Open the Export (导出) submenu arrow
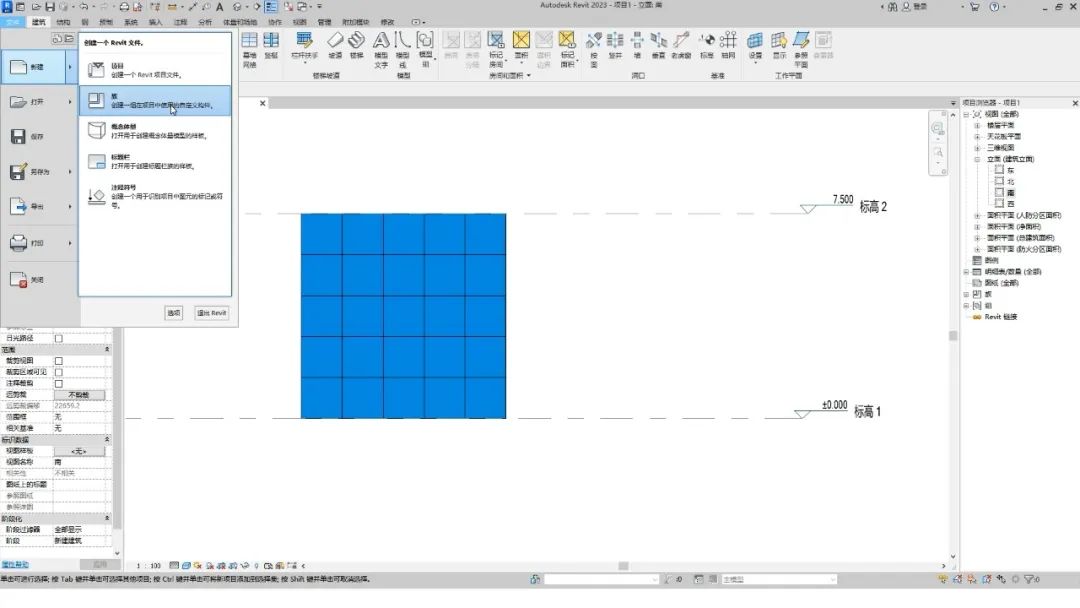Image resolution: width=1080 pixels, height=608 pixels. pos(70,207)
